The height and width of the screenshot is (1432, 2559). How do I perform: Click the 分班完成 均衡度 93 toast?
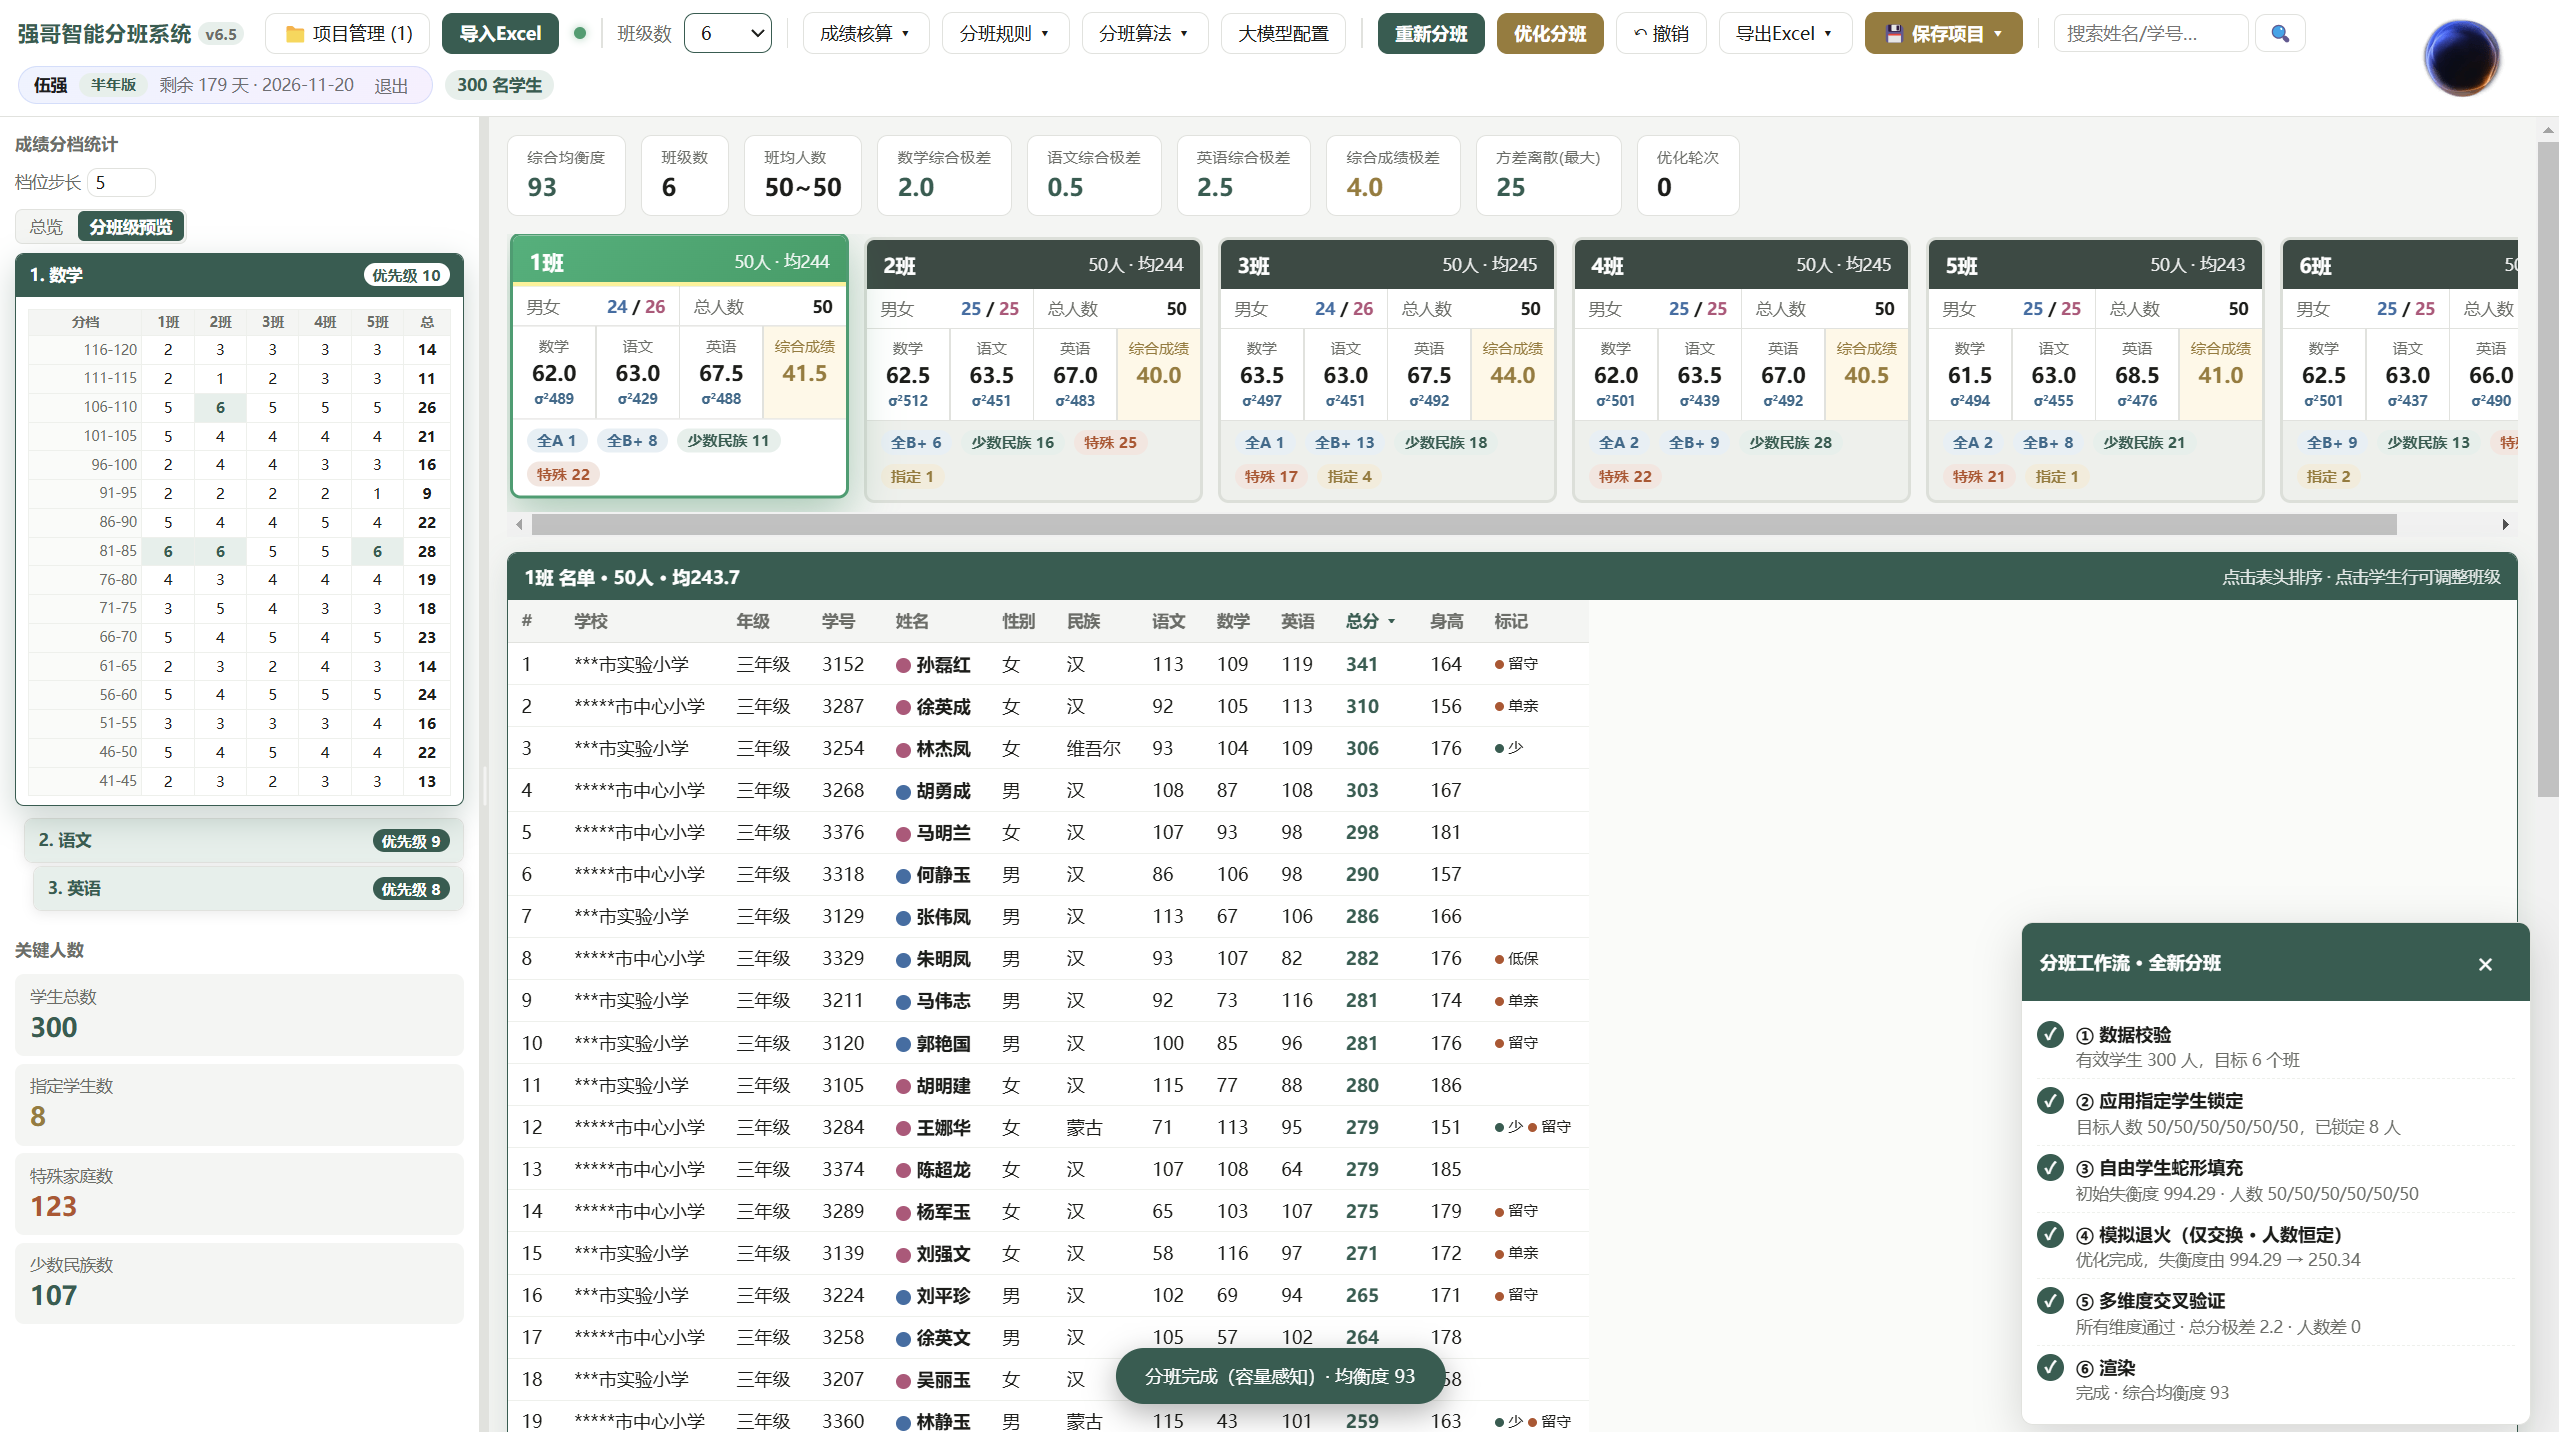click(1279, 1376)
